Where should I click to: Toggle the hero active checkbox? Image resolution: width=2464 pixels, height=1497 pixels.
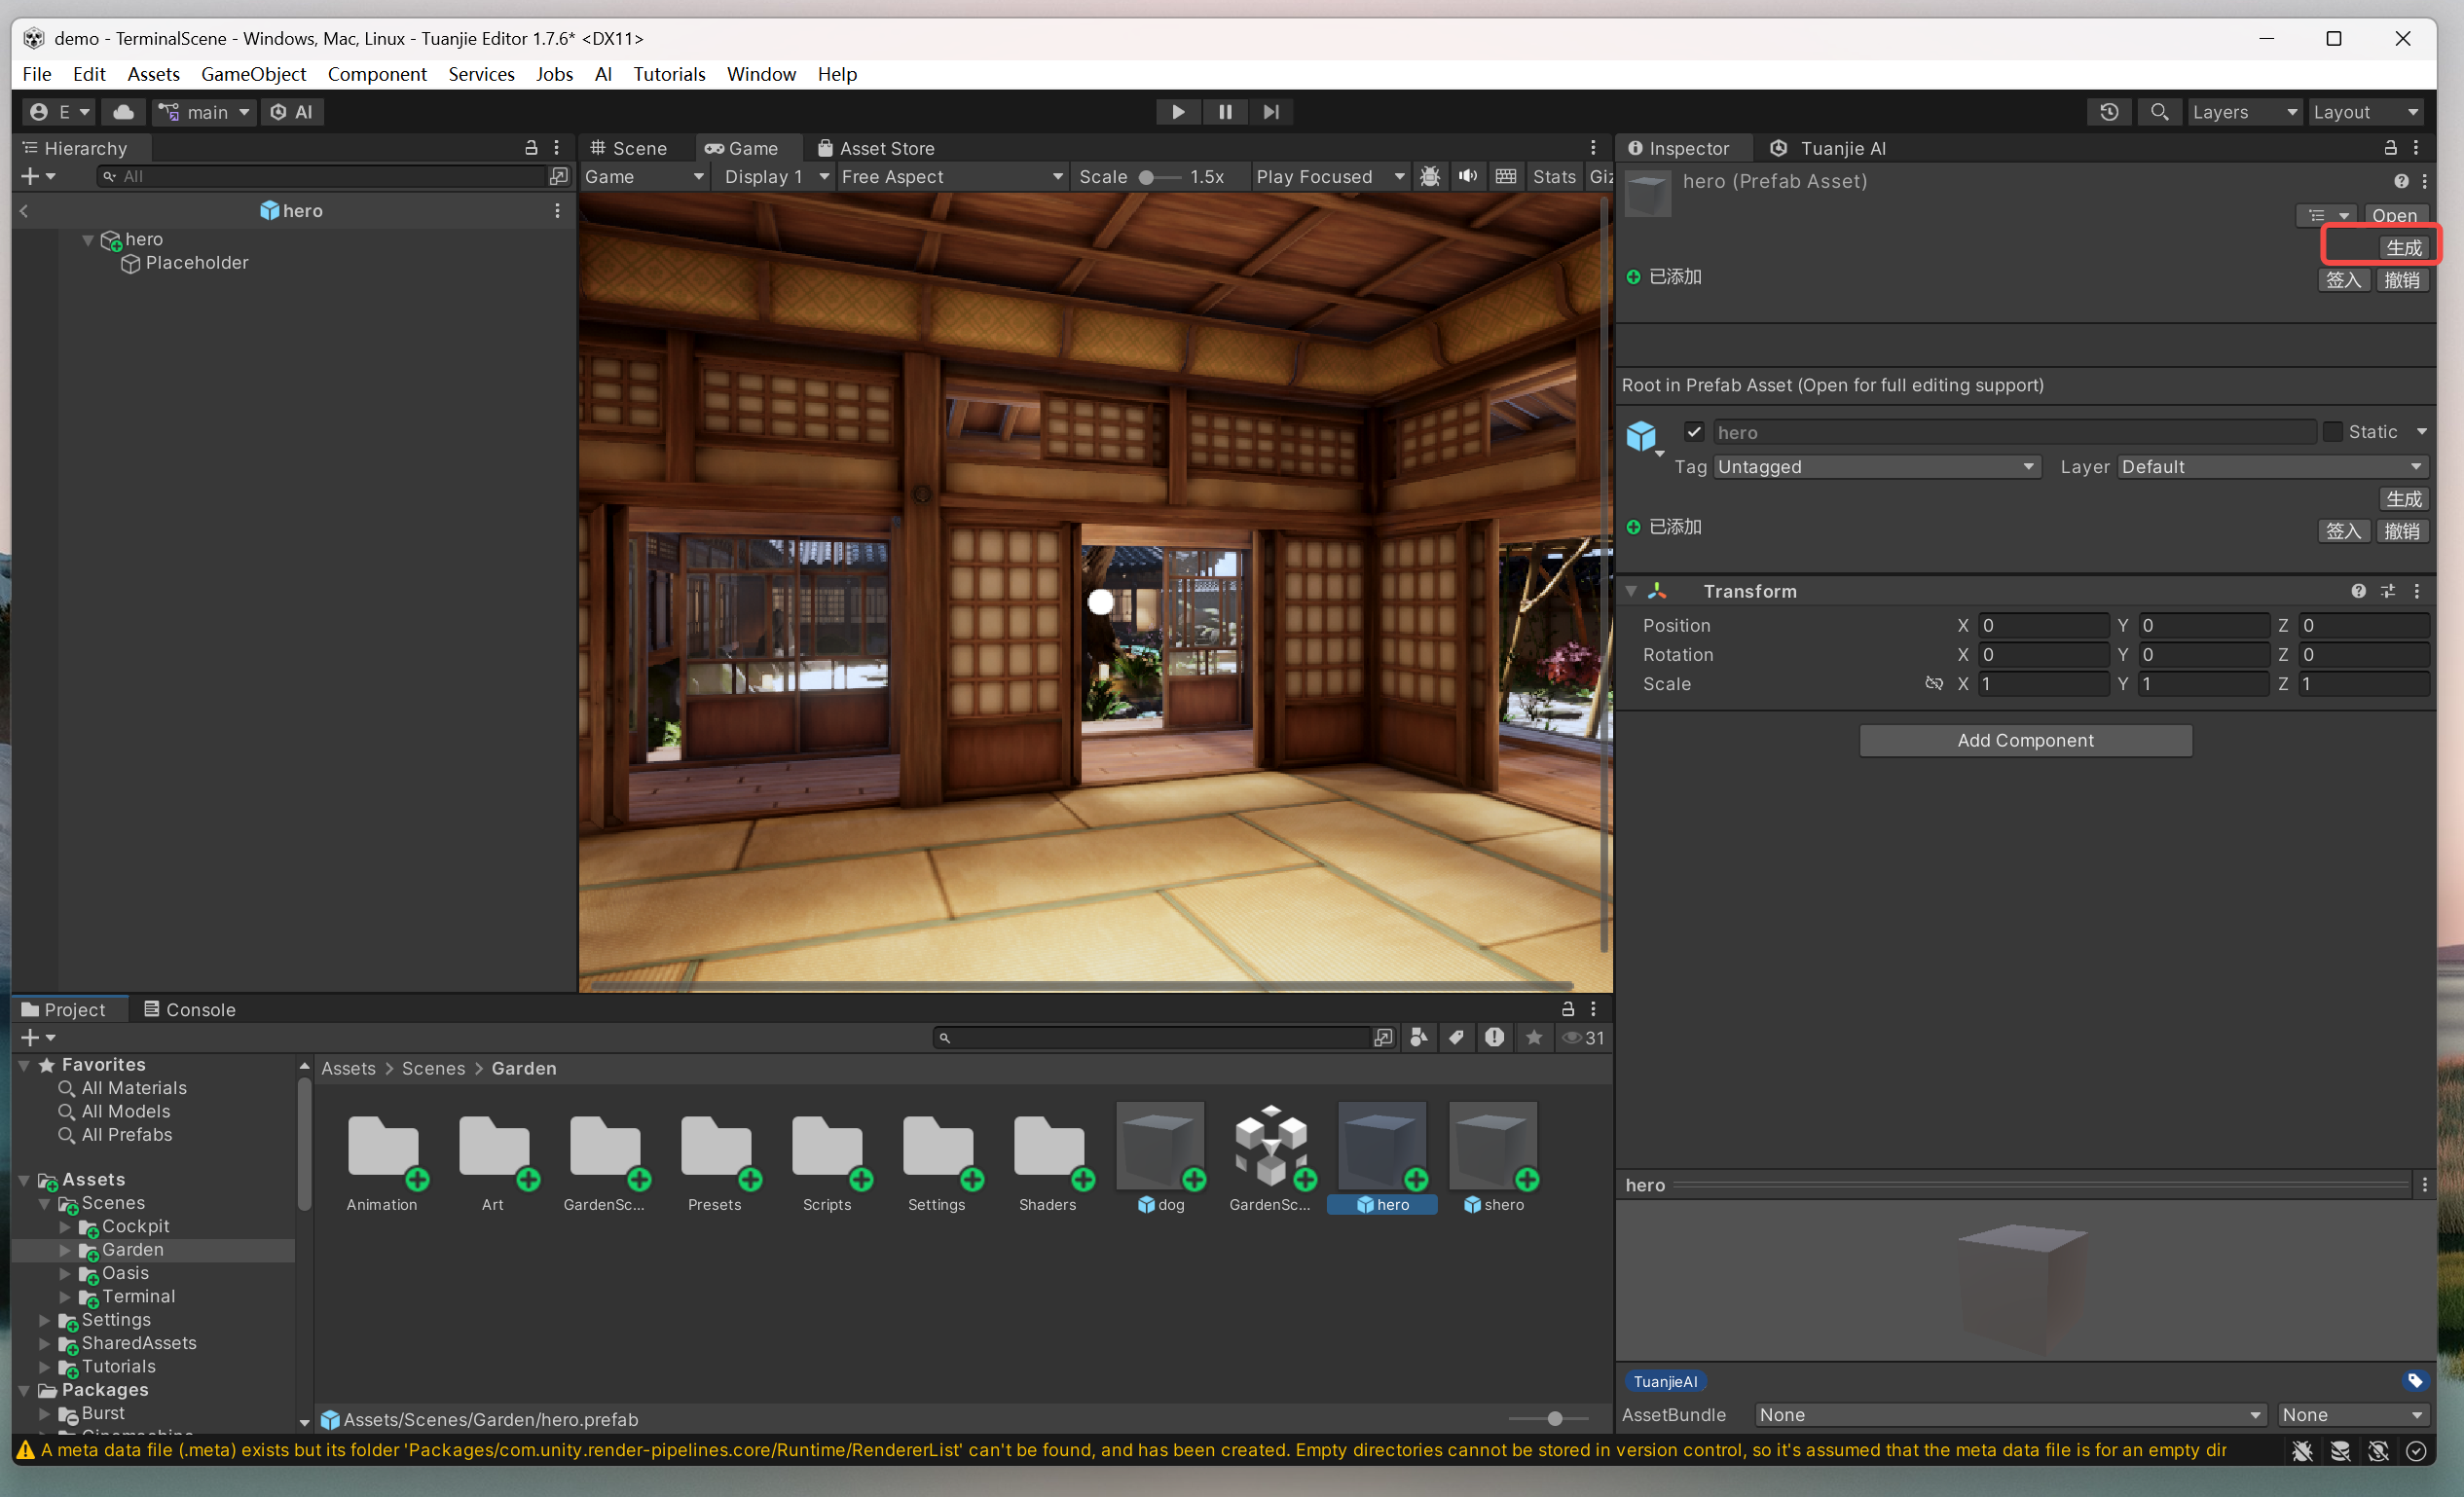(x=1693, y=432)
